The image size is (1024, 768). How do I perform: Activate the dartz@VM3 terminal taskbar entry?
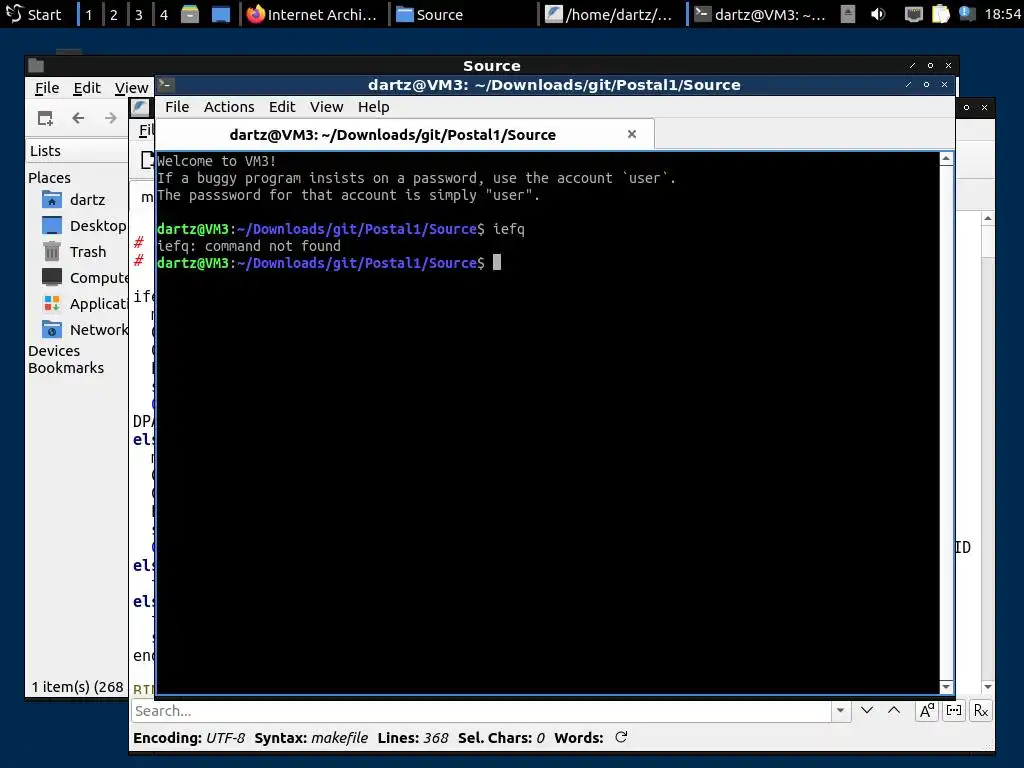761,14
